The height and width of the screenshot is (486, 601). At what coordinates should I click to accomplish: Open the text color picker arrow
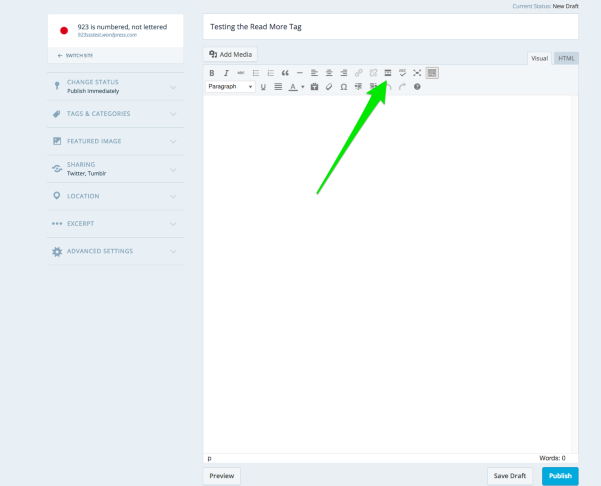click(303, 87)
